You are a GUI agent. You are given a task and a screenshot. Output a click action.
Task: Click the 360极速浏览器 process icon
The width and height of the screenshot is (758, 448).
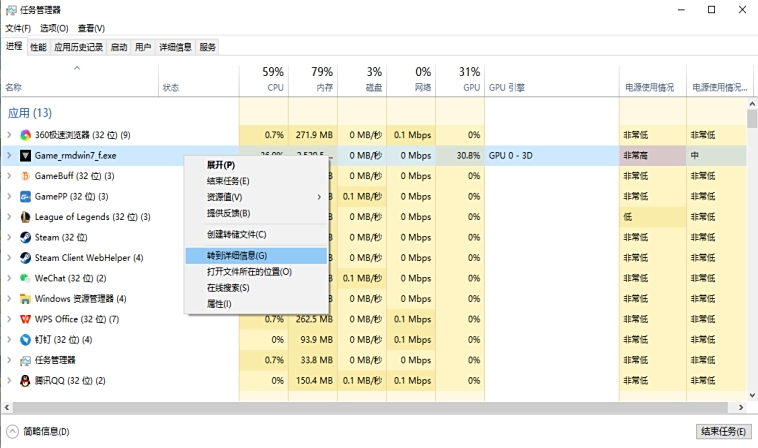coord(26,135)
